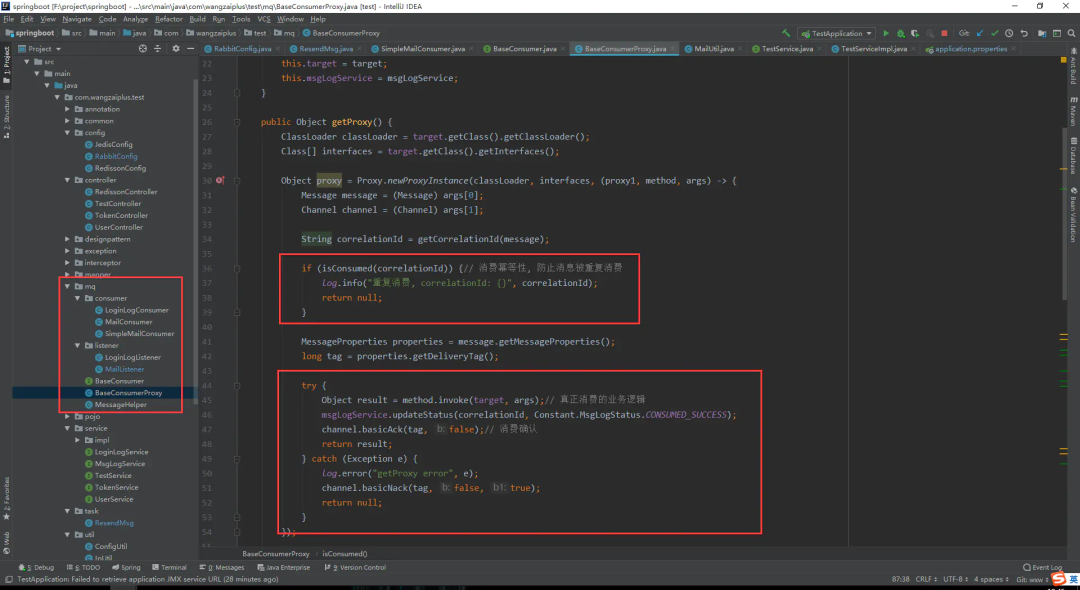This screenshot has width=1080, height=590.
Task: Select LoginLogListener in project tree
Action: 132,357
